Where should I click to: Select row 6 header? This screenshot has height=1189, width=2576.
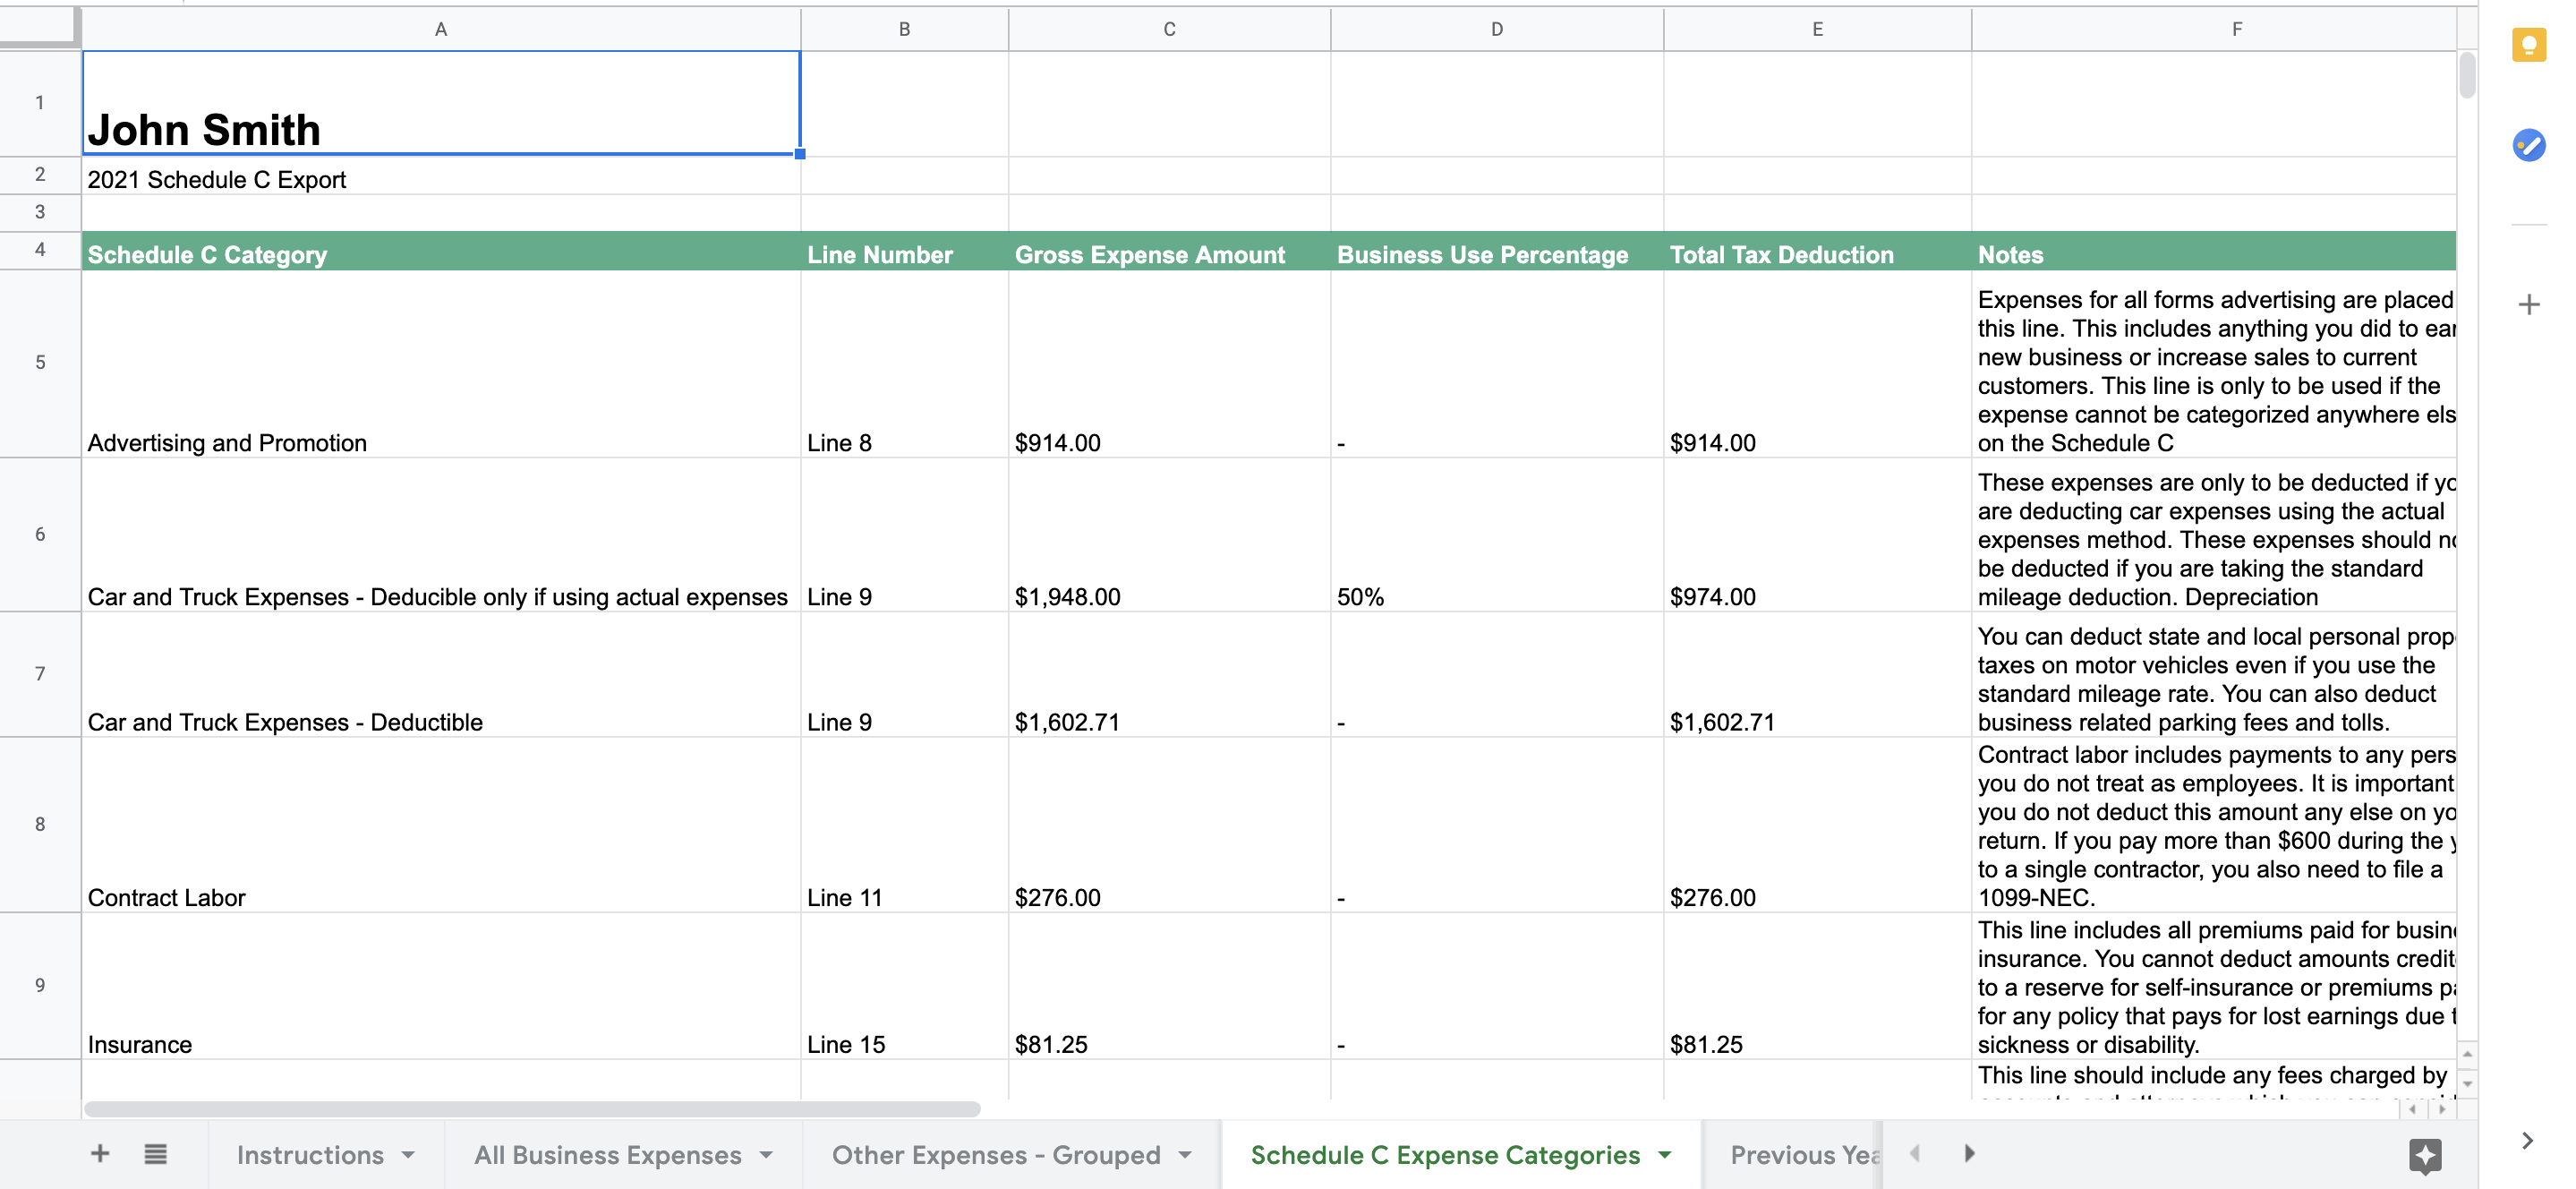[x=40, y=534]
